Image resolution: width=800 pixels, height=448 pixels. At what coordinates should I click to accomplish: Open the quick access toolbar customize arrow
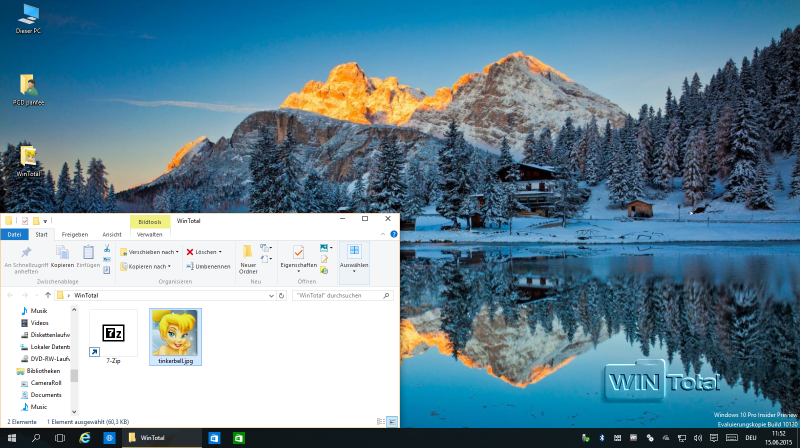(45, 221)
